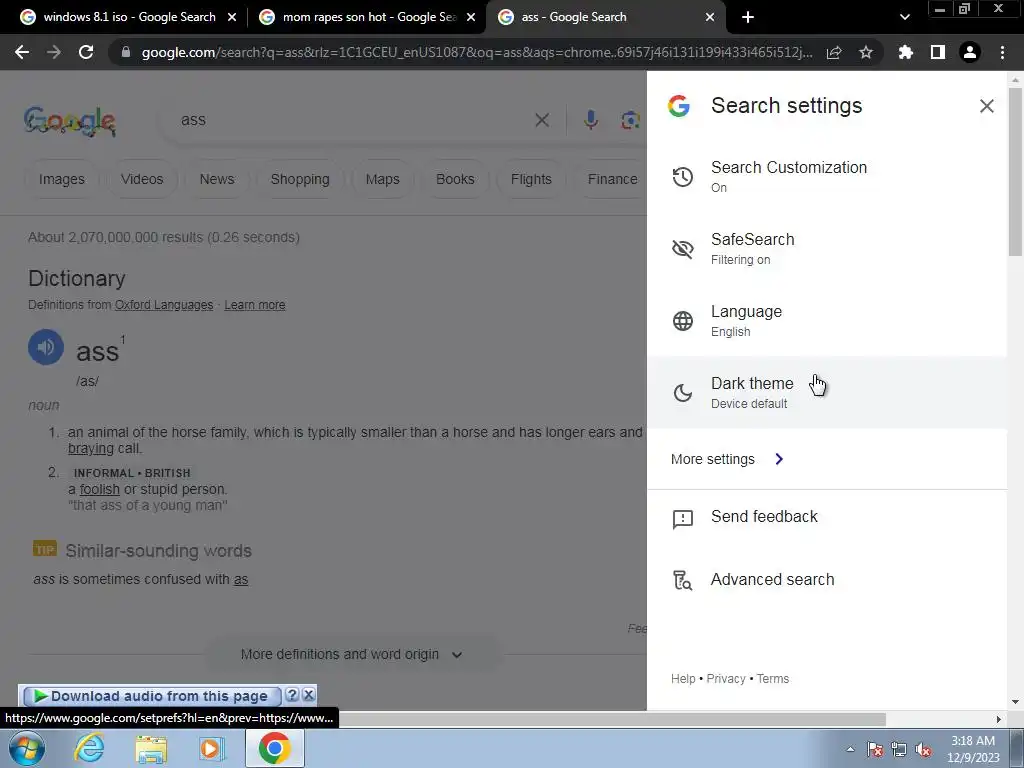Viewport: 1024px width, 768px height.
Task: Close the 'ass - Google Search' tab
Action: coord(710,17)
